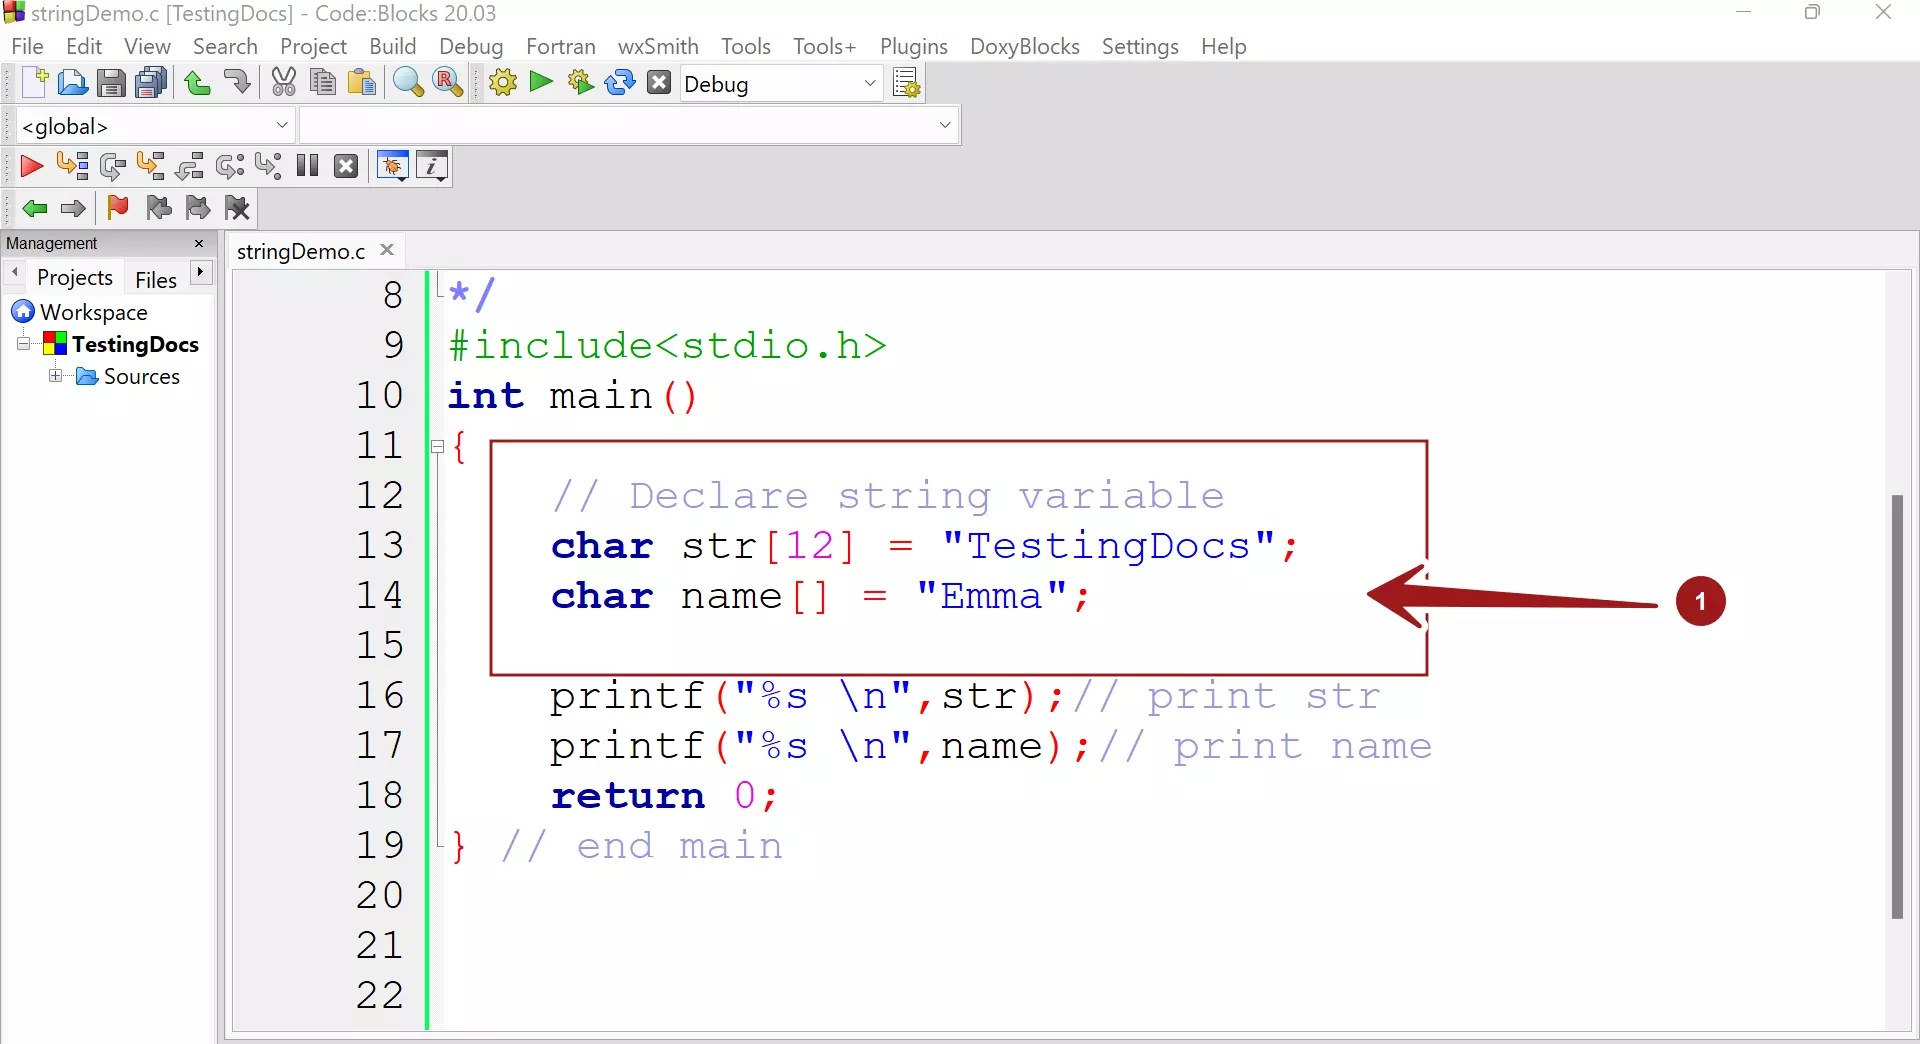Viewport: 1920px width, 1044px height.
Task: Create a new file from the toolbar
Action: click(x=34, y=83)
